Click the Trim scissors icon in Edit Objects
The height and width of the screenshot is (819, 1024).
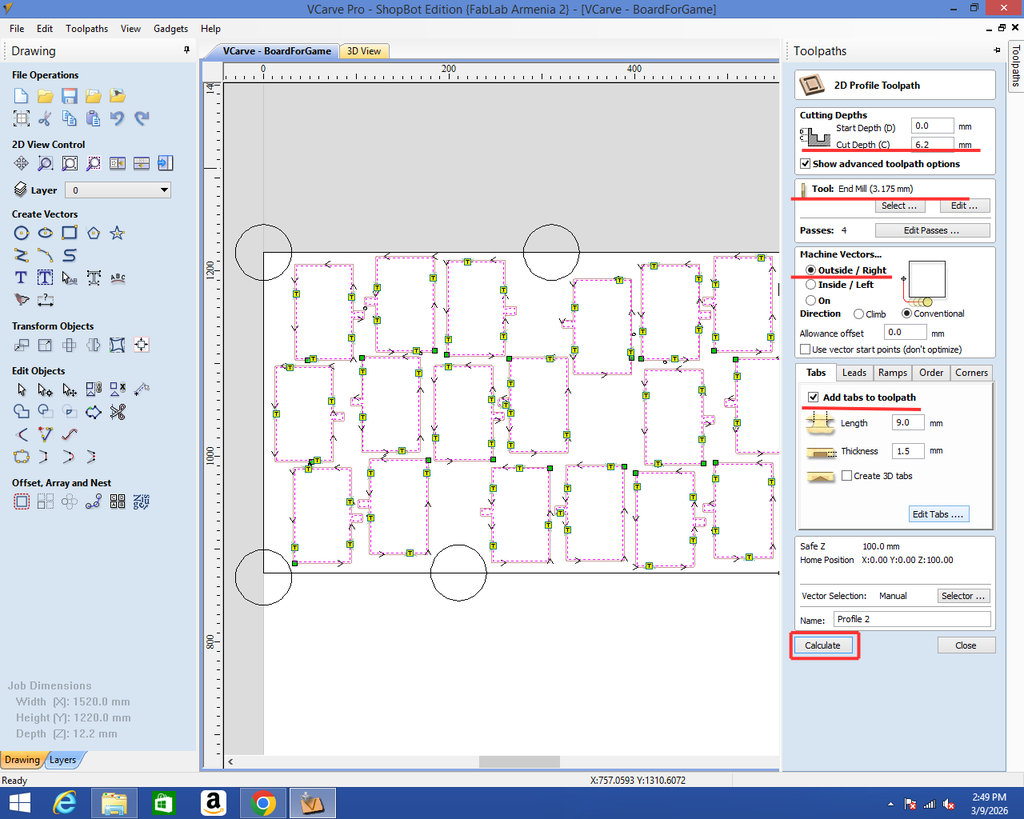click(x=118, y=412)
